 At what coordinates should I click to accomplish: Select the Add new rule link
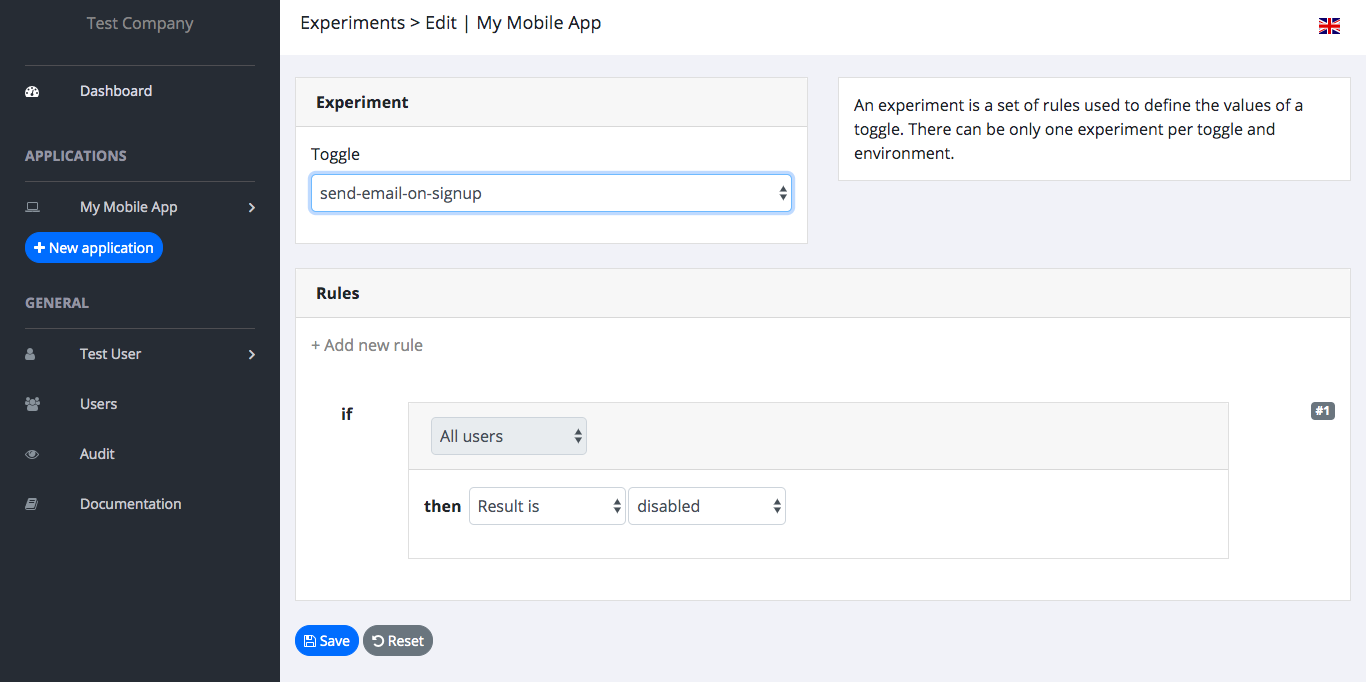[367, 344]
